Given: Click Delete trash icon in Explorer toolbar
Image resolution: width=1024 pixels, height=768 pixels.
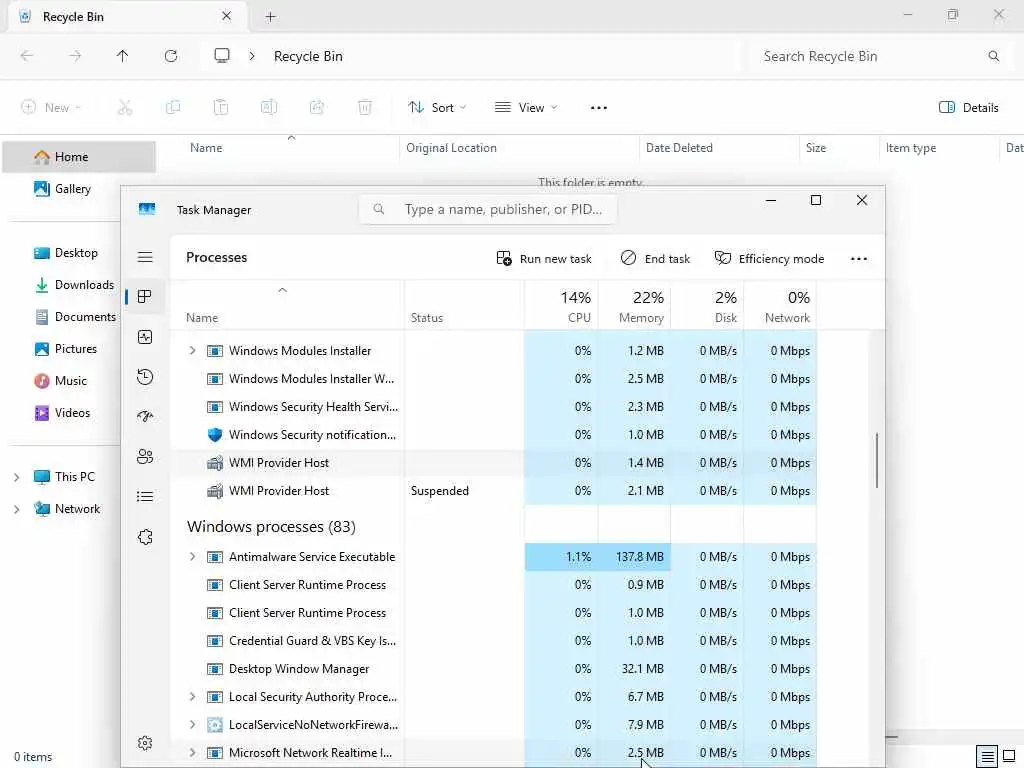Looking at the screenshot, I should coord(365,108).
